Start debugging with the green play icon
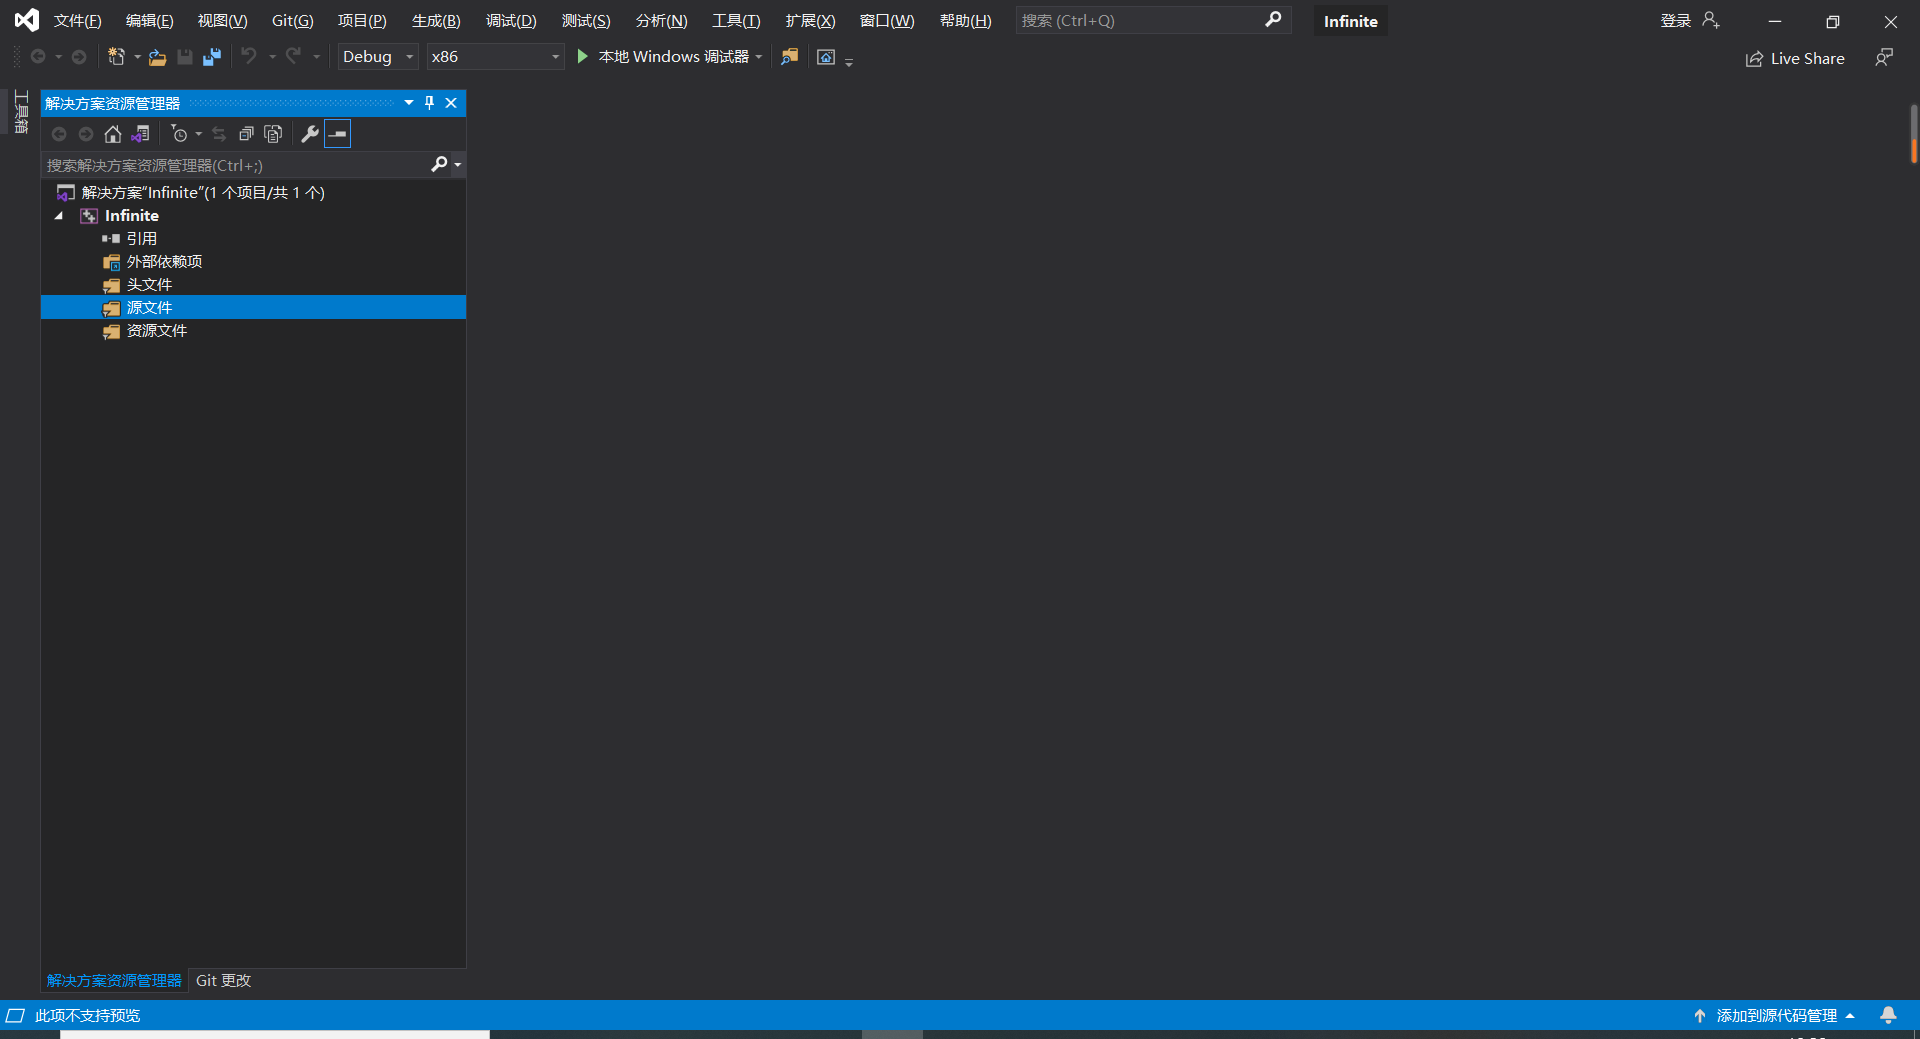Viewport: 1920px width, 1039px height. (582, 57)
